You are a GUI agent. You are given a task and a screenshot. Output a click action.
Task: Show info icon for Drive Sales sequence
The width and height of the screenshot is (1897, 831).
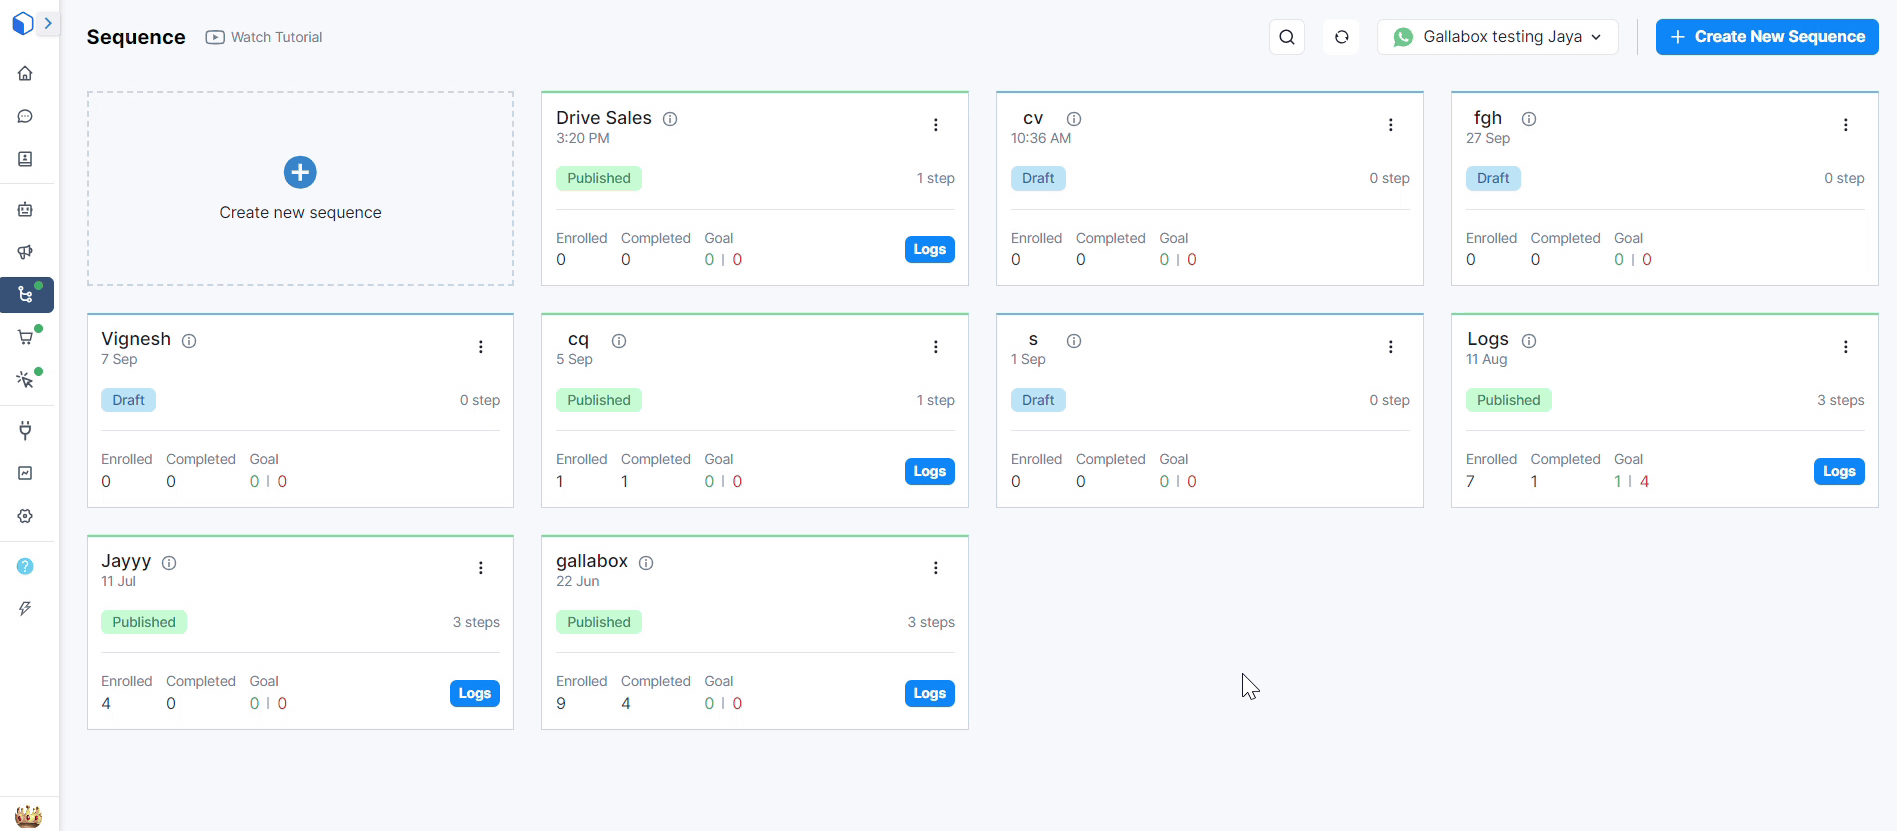coord(670,119)
